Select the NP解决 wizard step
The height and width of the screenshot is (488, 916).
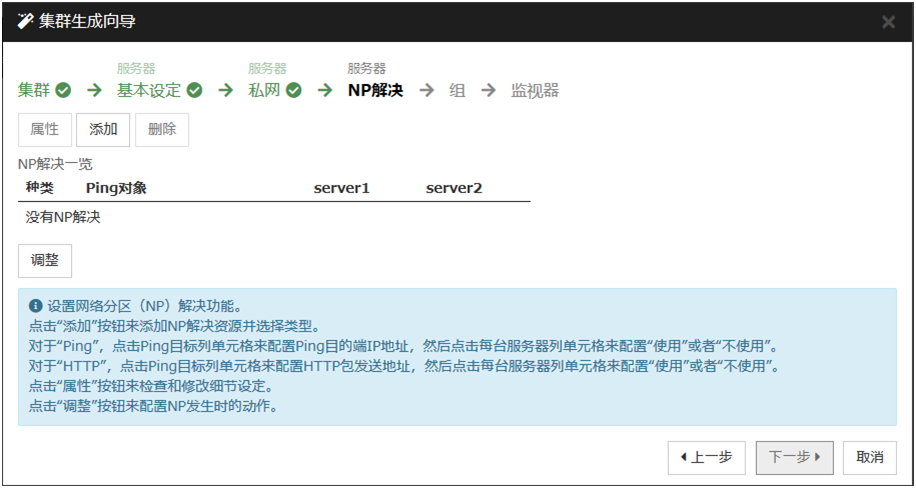coord(376,91)
